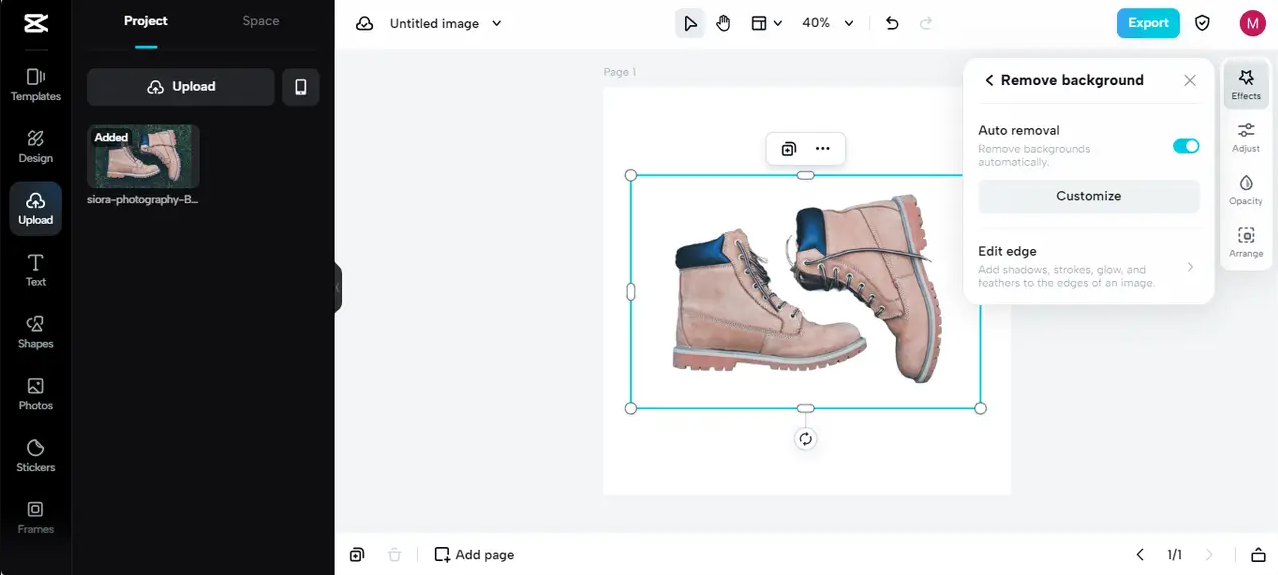Viewport: 1278px width, 575px height.
Task: Click the Page 1 label
Action: (x=620, y=72)
